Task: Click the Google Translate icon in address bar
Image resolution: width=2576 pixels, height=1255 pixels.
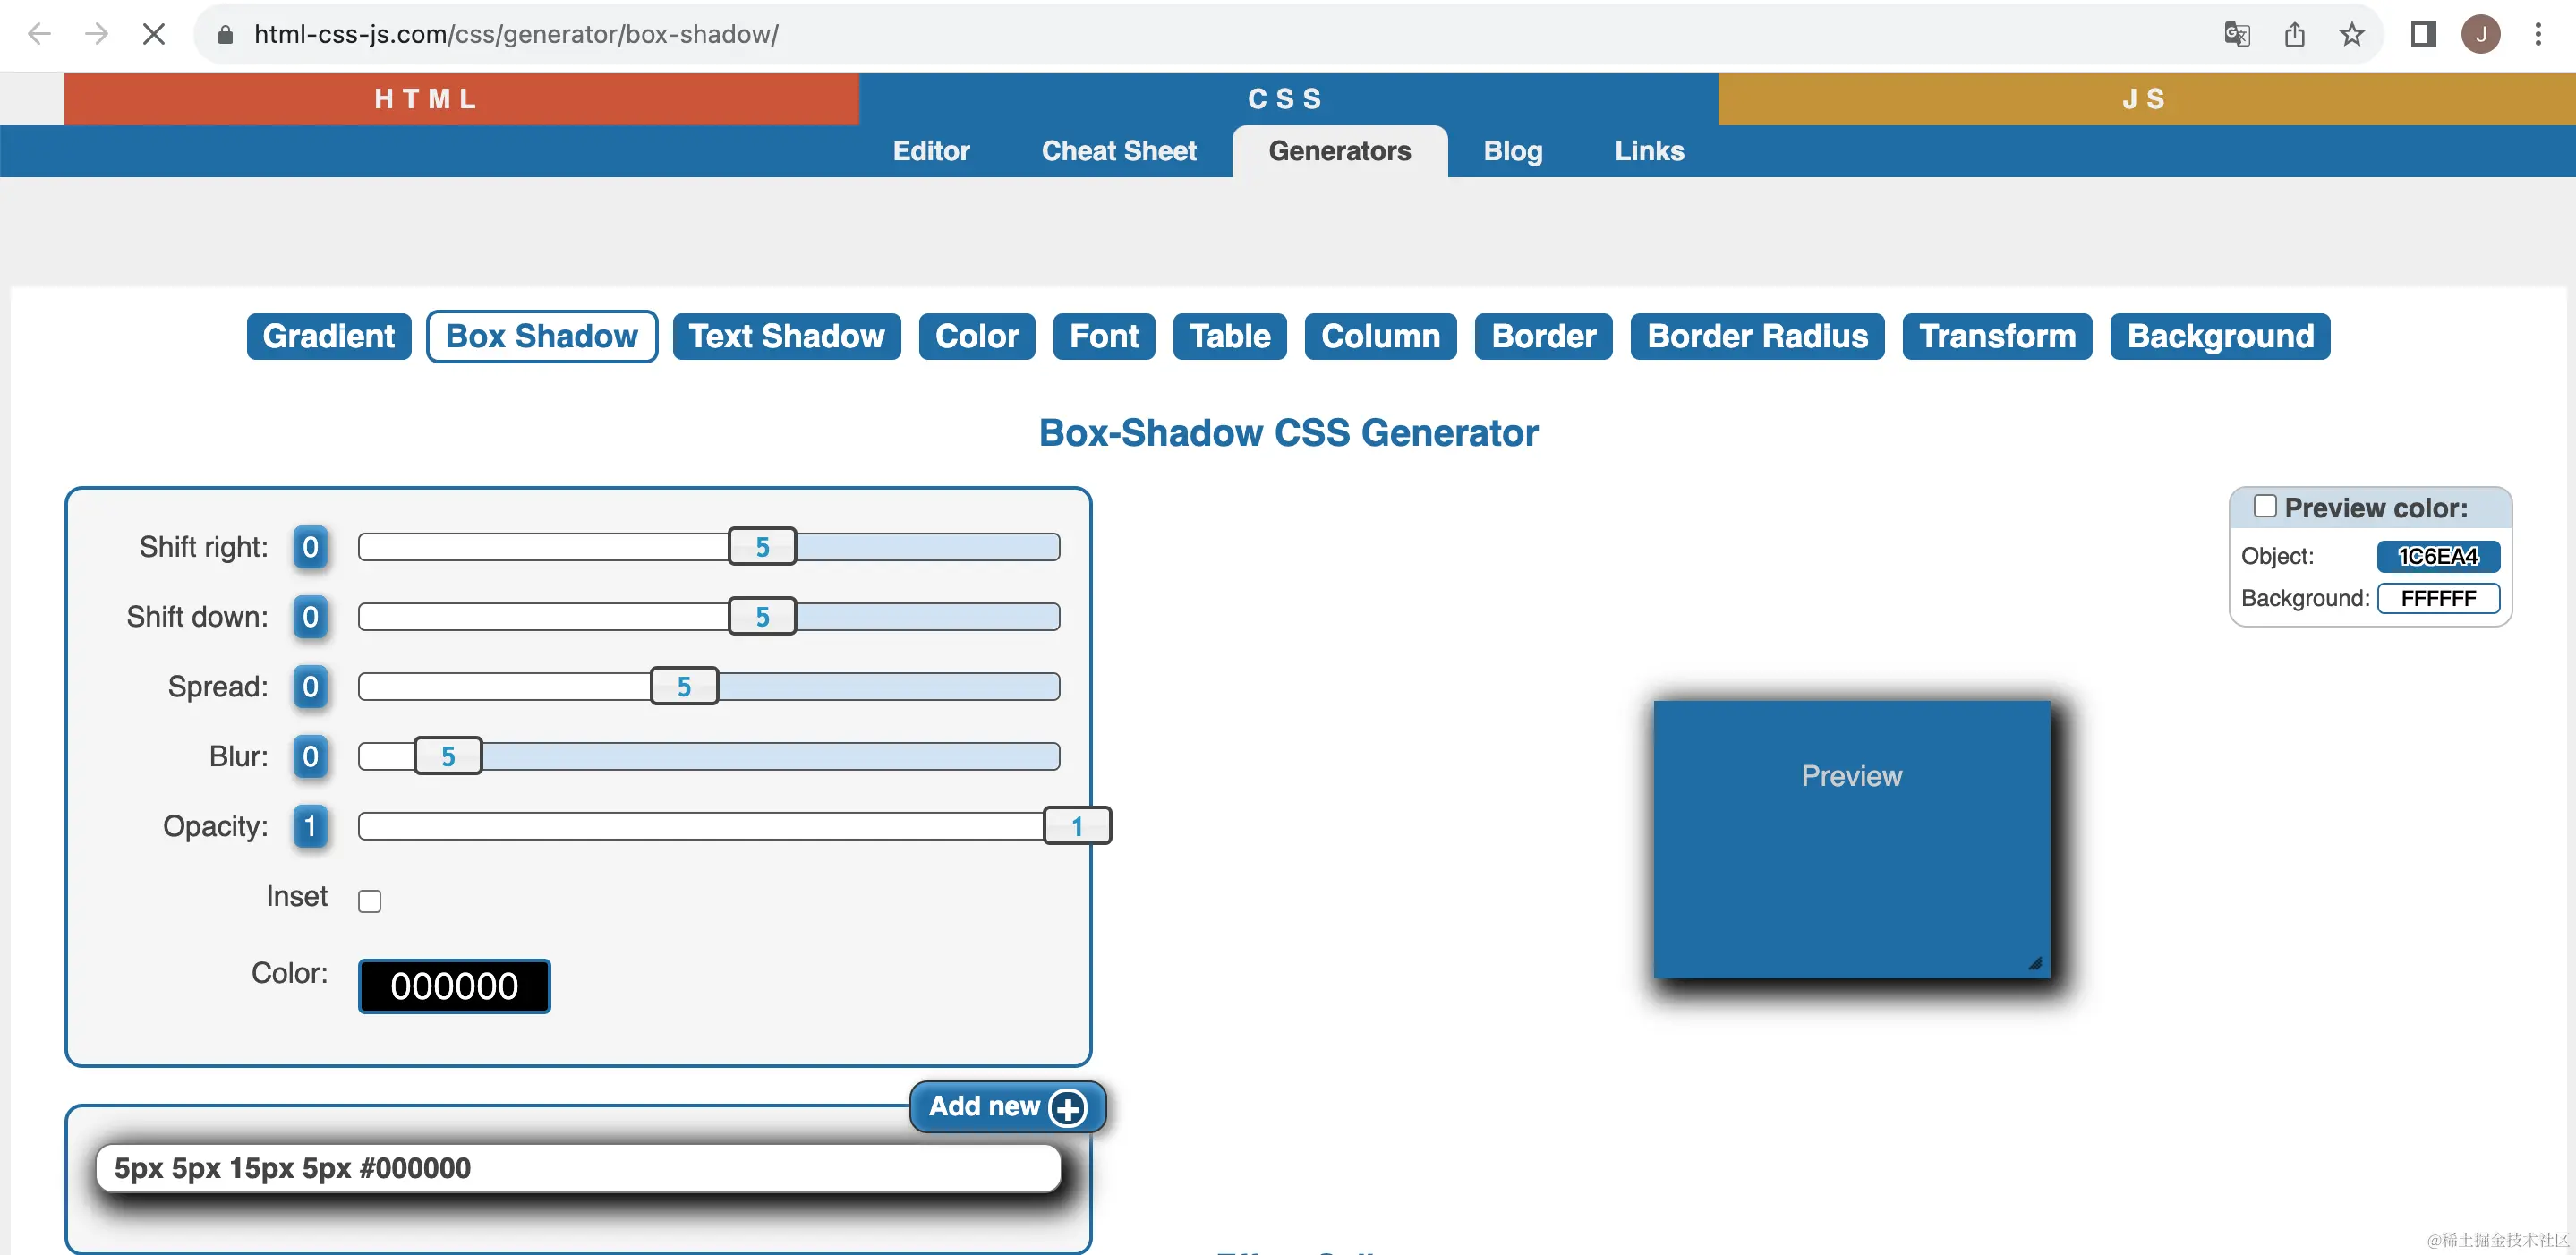Action: [2236, 34]
